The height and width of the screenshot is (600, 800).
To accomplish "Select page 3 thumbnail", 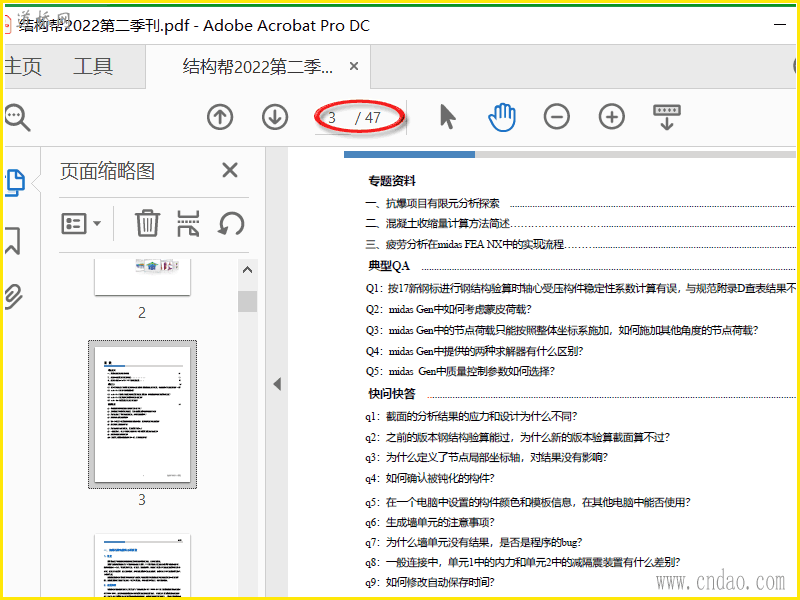I will 142,414.
